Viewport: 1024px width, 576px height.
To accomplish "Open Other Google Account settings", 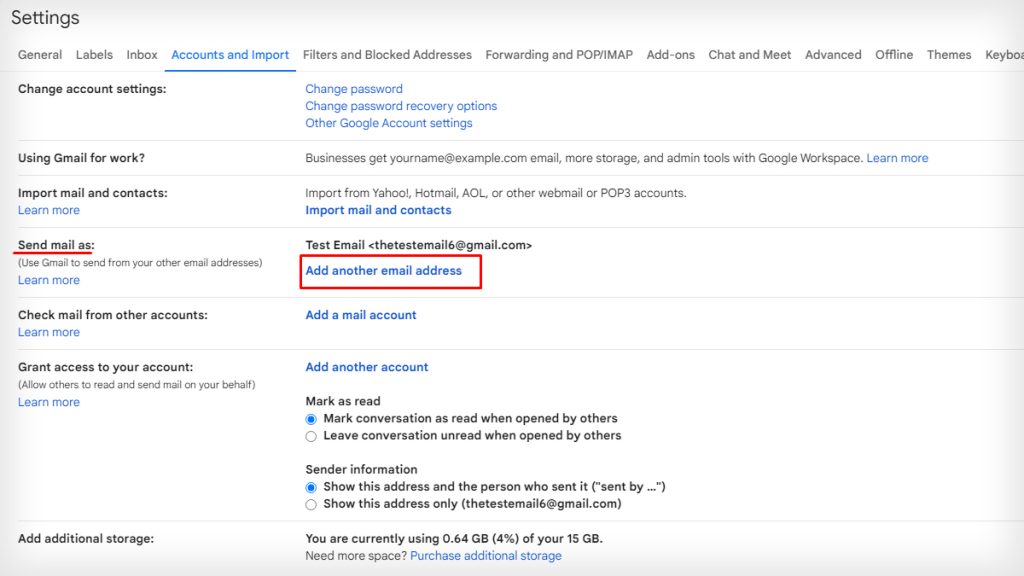I will (x=388, y=122).
